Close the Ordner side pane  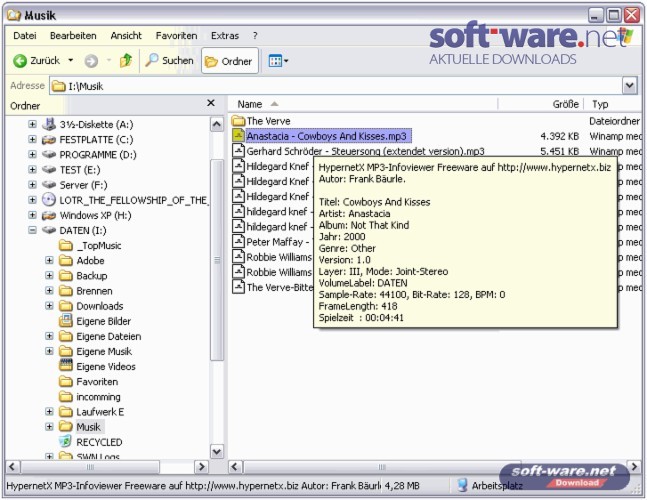[x=211, y=103]
